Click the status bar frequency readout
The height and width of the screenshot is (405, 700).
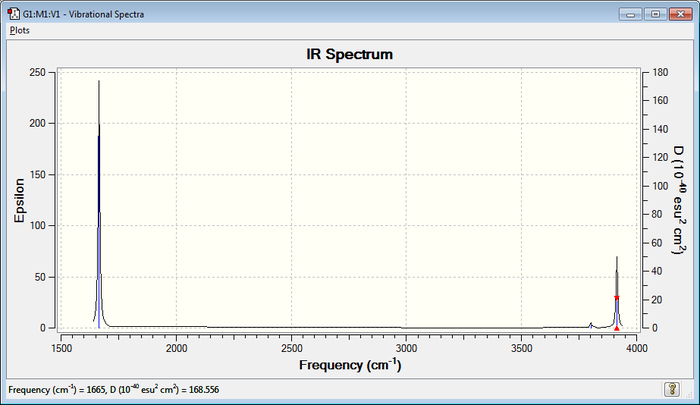pyautogui.click(x=113, y=389)
